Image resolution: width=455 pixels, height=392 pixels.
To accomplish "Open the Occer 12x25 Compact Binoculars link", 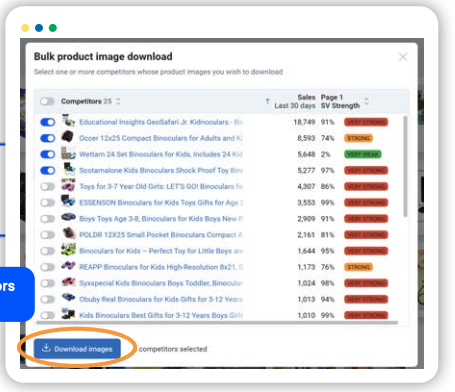I will (161, 138).
